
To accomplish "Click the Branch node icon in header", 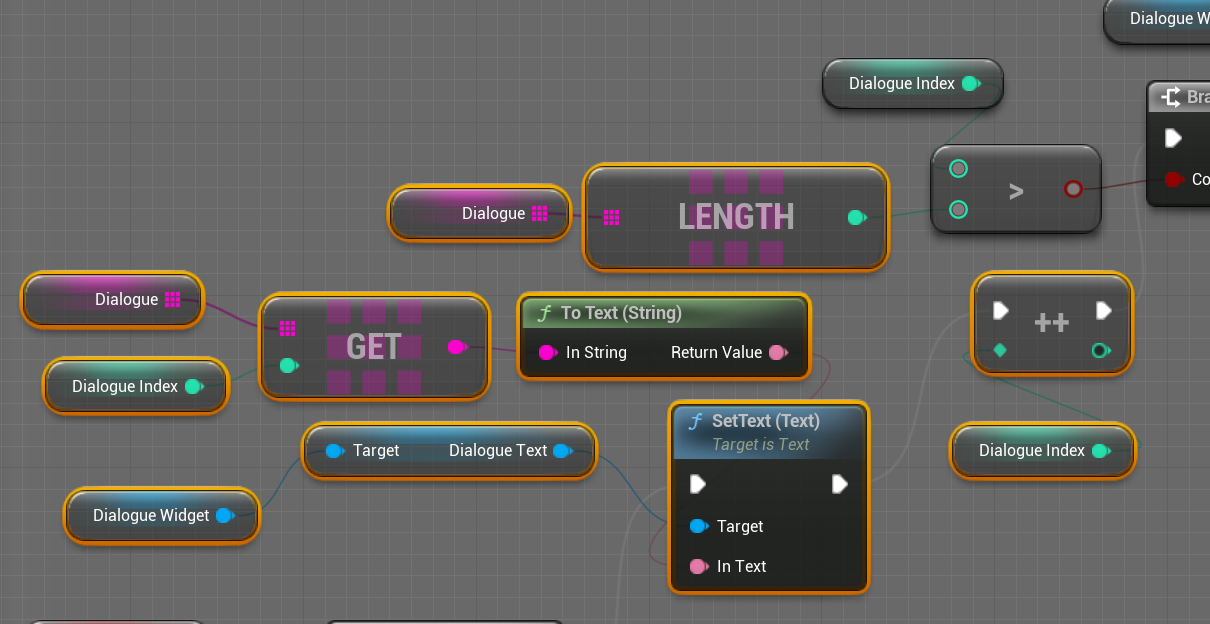I will pyautogui.click(x=1171, y=97).
